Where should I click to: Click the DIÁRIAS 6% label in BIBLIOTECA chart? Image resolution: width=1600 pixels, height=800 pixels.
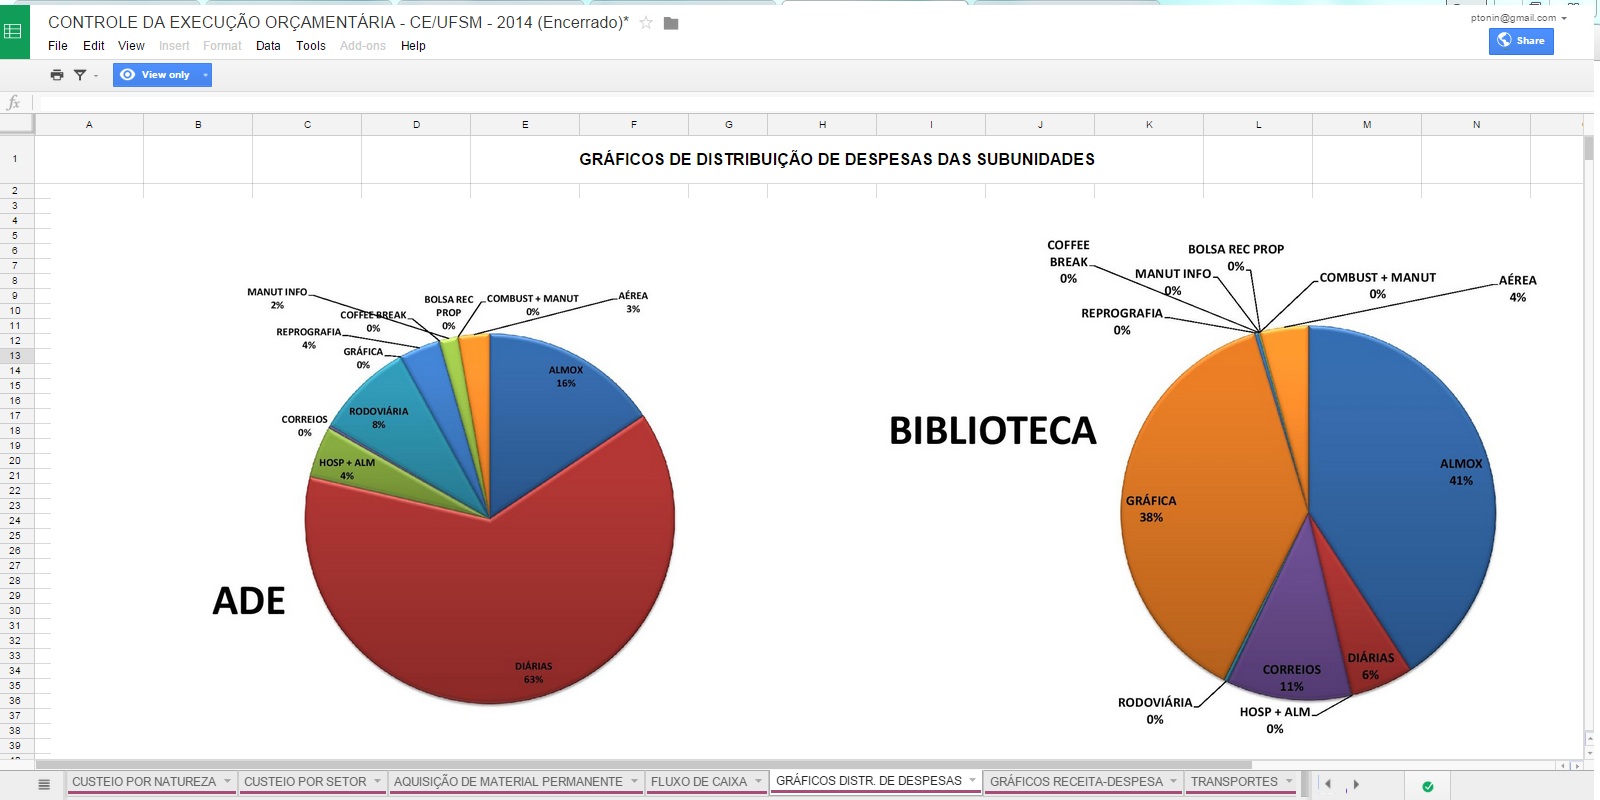coord(1370,666)
